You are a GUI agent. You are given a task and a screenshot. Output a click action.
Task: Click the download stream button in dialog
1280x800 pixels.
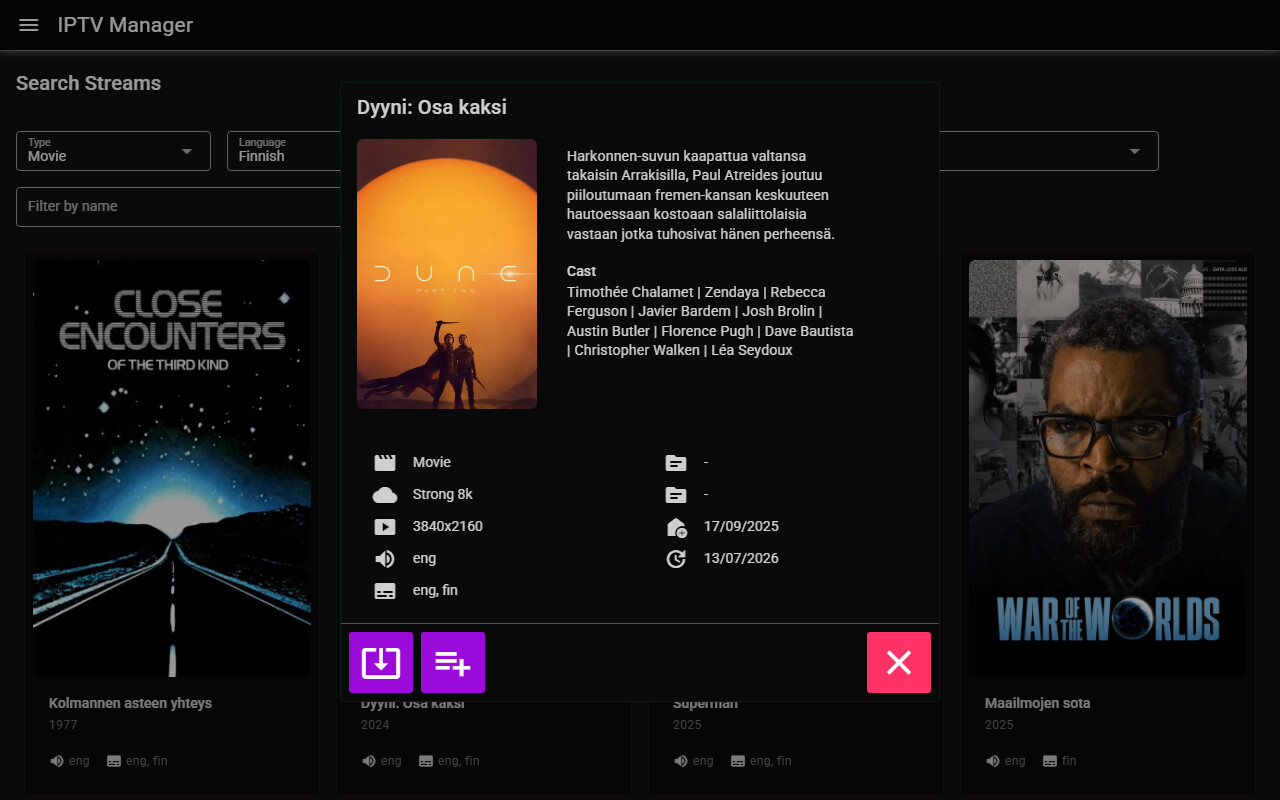(x=381, y=662)
